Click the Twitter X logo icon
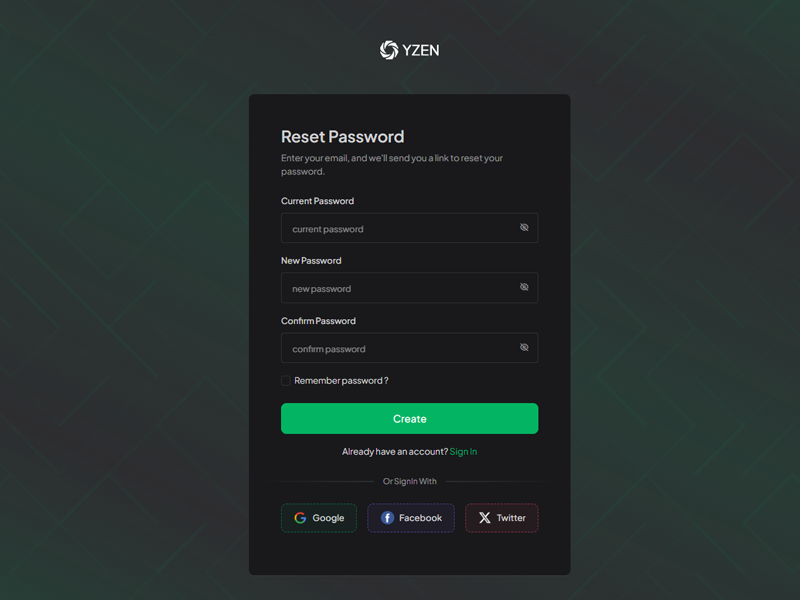 (x=485, y=518)
